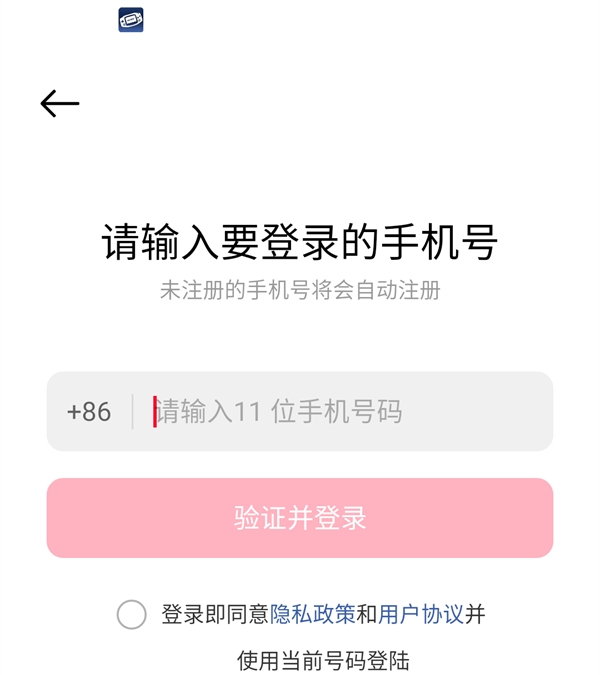Click the 请输入要登录的手机号 heading
This screenshot has height=675, width=600.
300,242
